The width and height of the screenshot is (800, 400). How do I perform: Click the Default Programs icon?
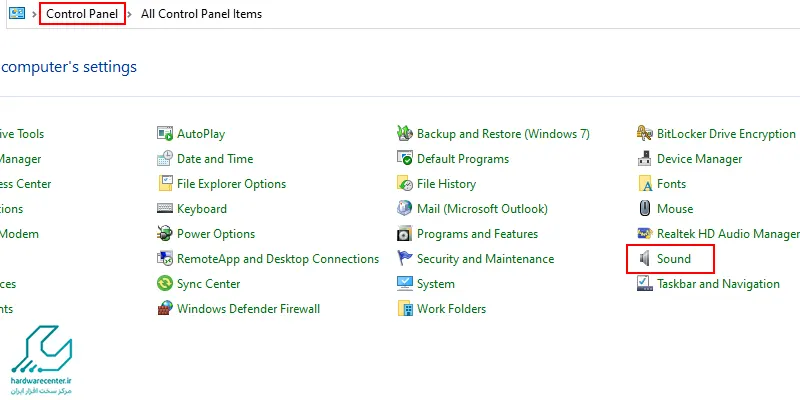coord(405,159)
